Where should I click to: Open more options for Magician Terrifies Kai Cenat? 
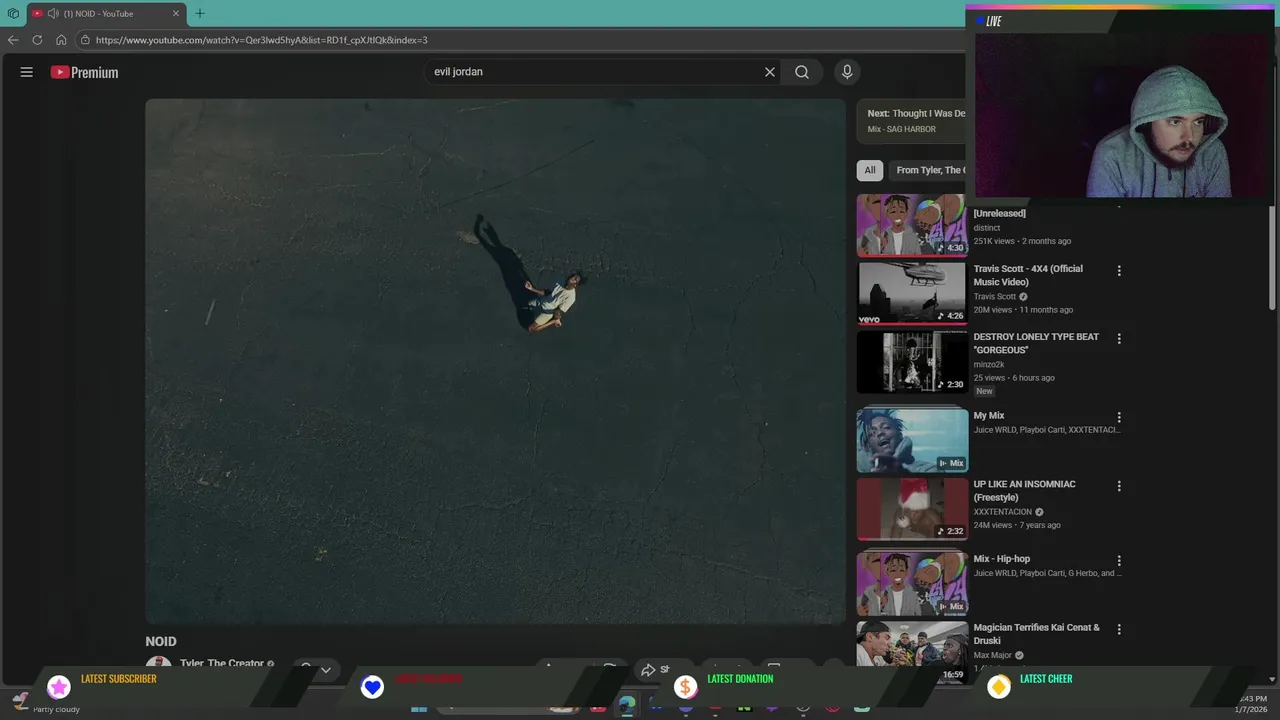point(1119,630)
